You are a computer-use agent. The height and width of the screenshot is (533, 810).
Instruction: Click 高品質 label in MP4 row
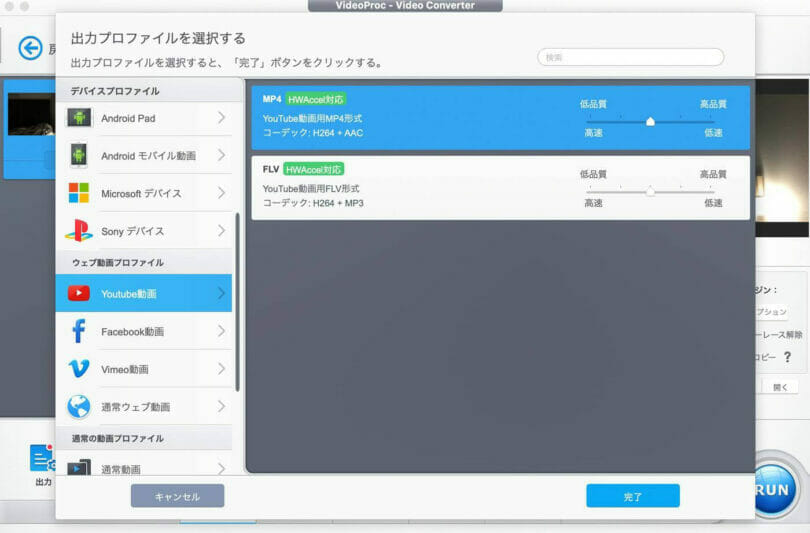click(713, 104)
